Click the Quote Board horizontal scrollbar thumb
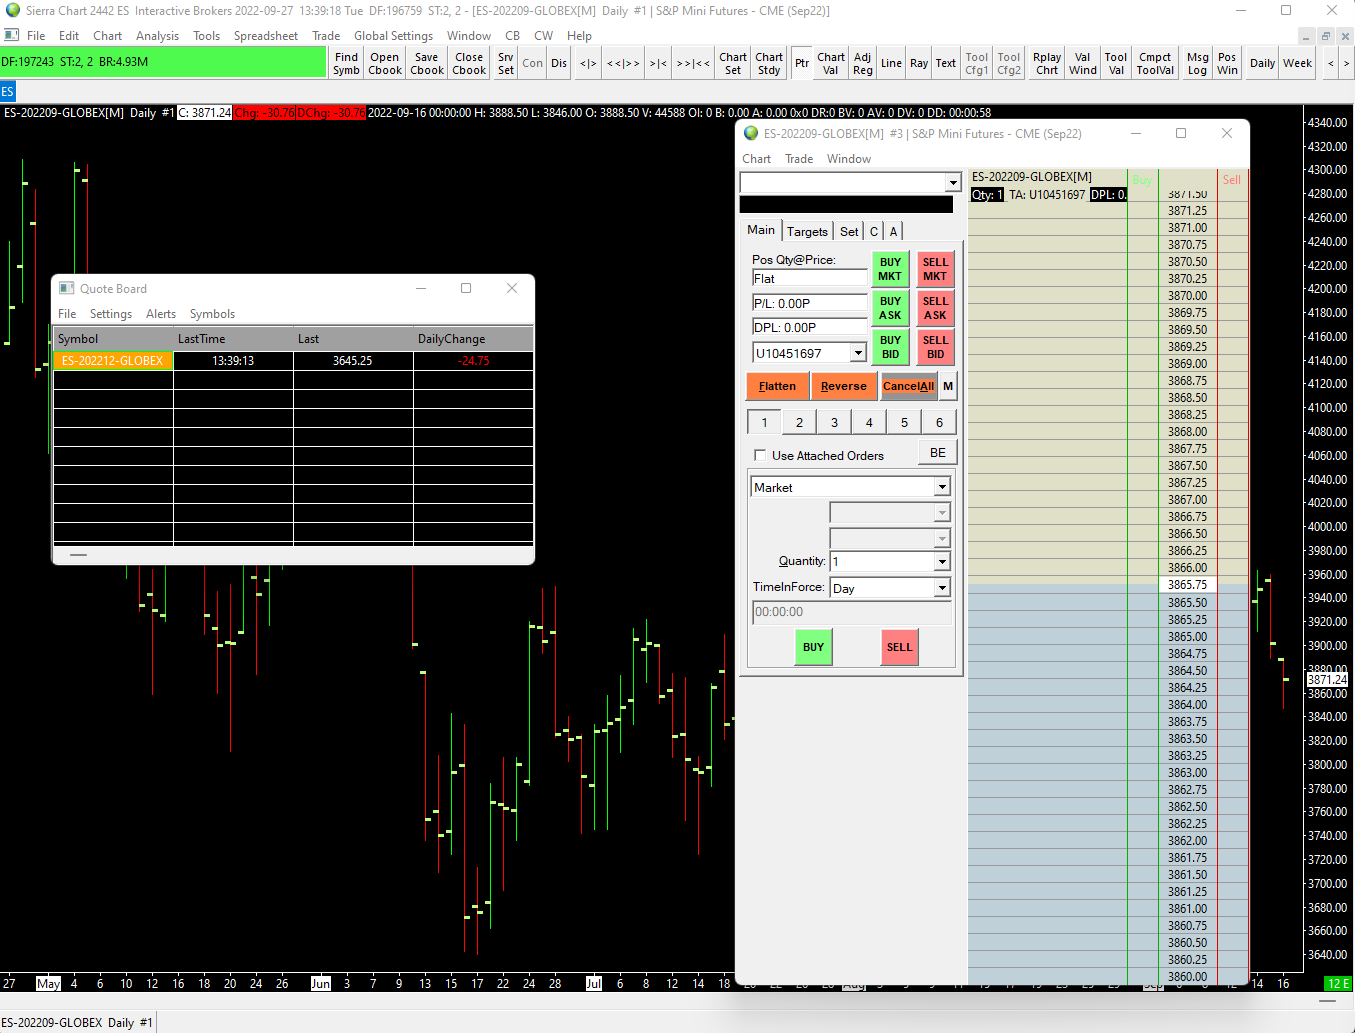The width and height of the screenshot is (1355, 1033). [79, 554]
